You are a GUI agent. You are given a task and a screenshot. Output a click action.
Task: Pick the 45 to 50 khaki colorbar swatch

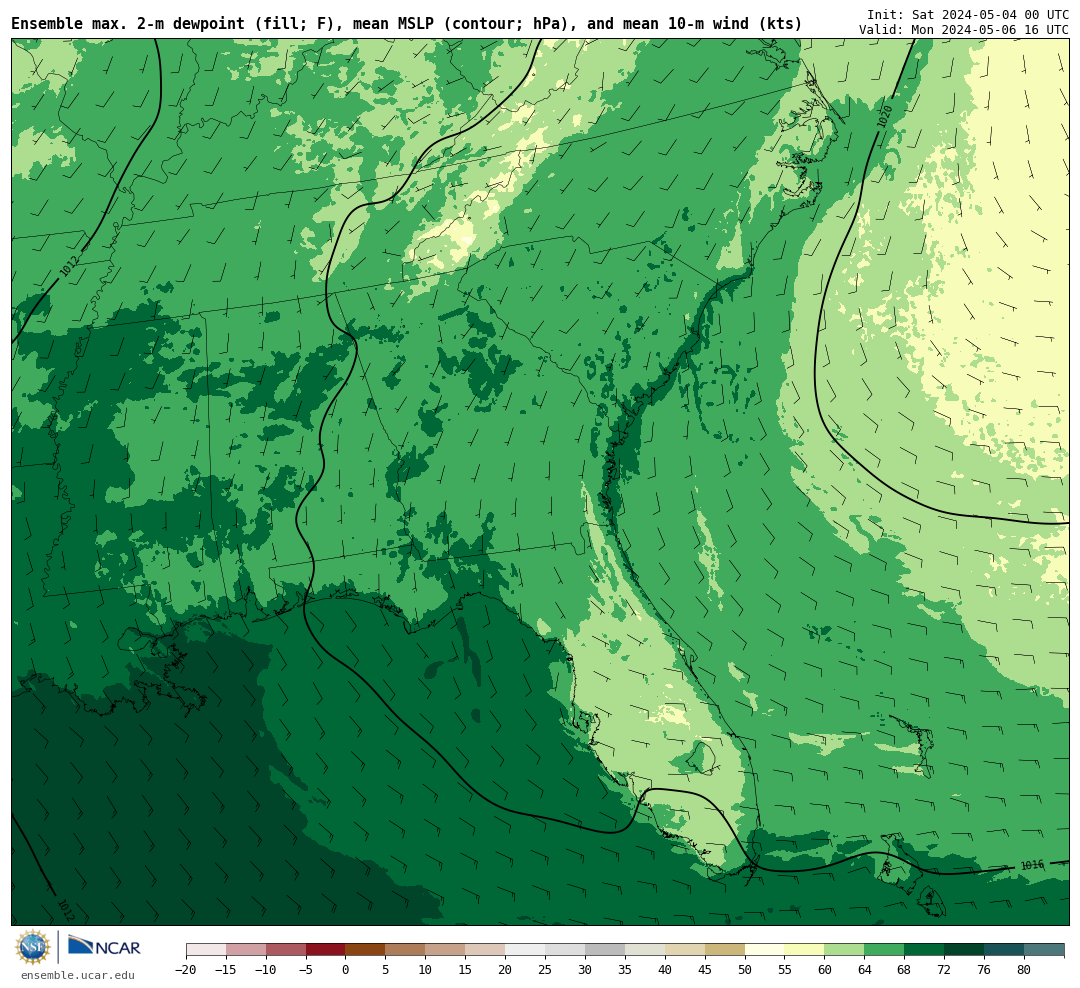coord(725,950)
